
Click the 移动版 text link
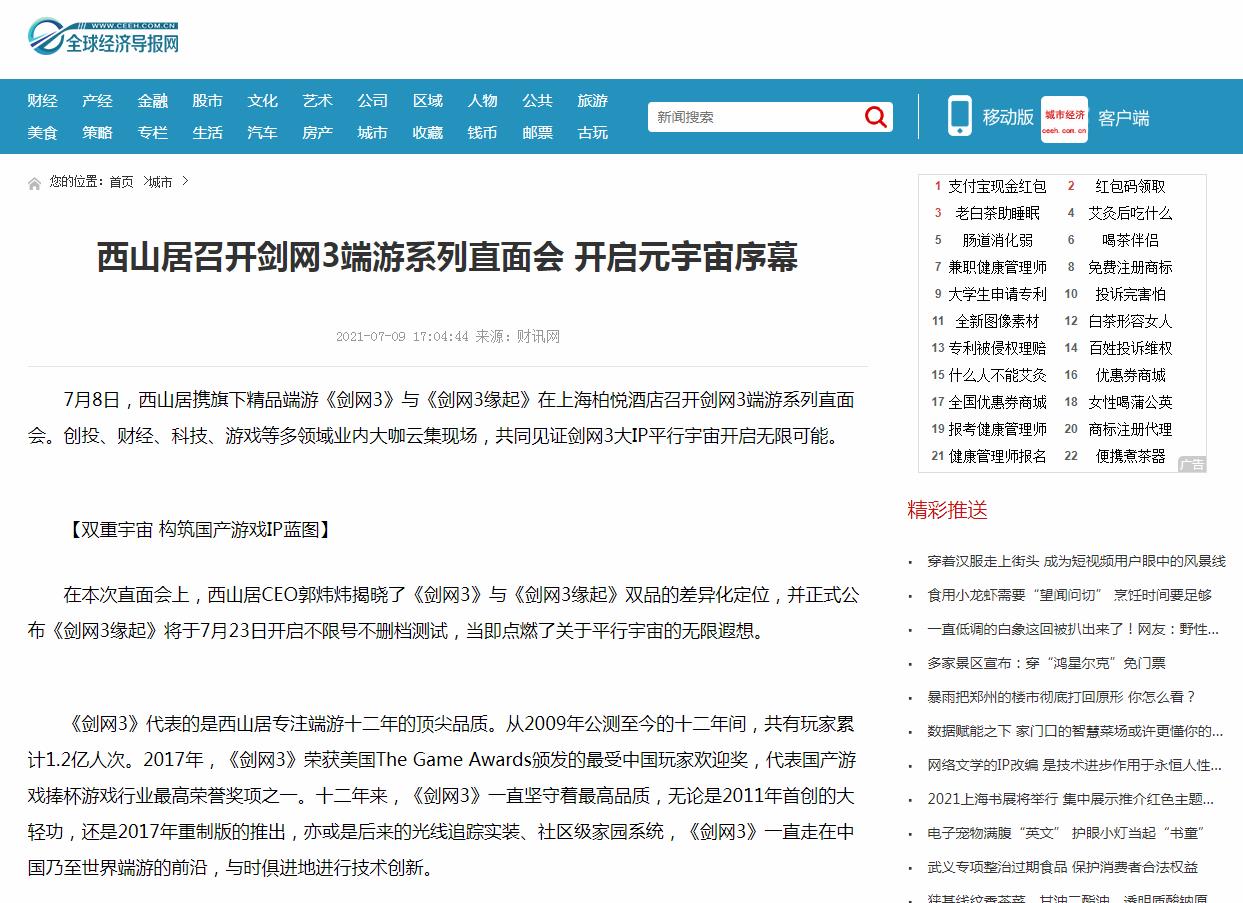(x=1008, y=117)
